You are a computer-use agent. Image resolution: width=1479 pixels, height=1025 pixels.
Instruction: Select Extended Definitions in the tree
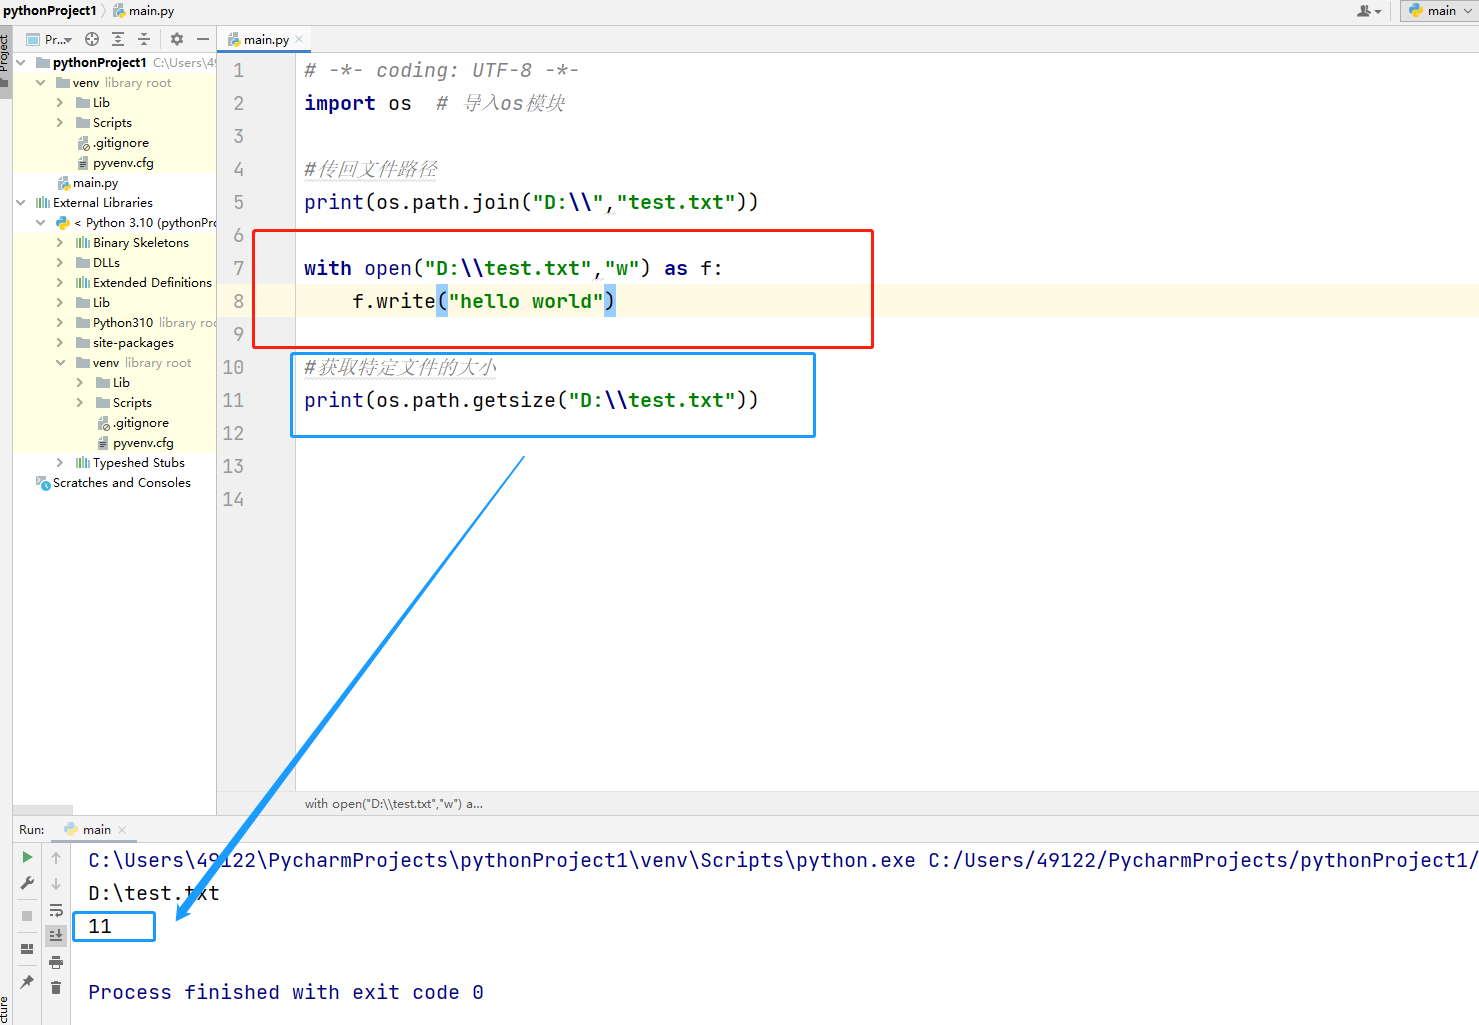coord(152,283)
